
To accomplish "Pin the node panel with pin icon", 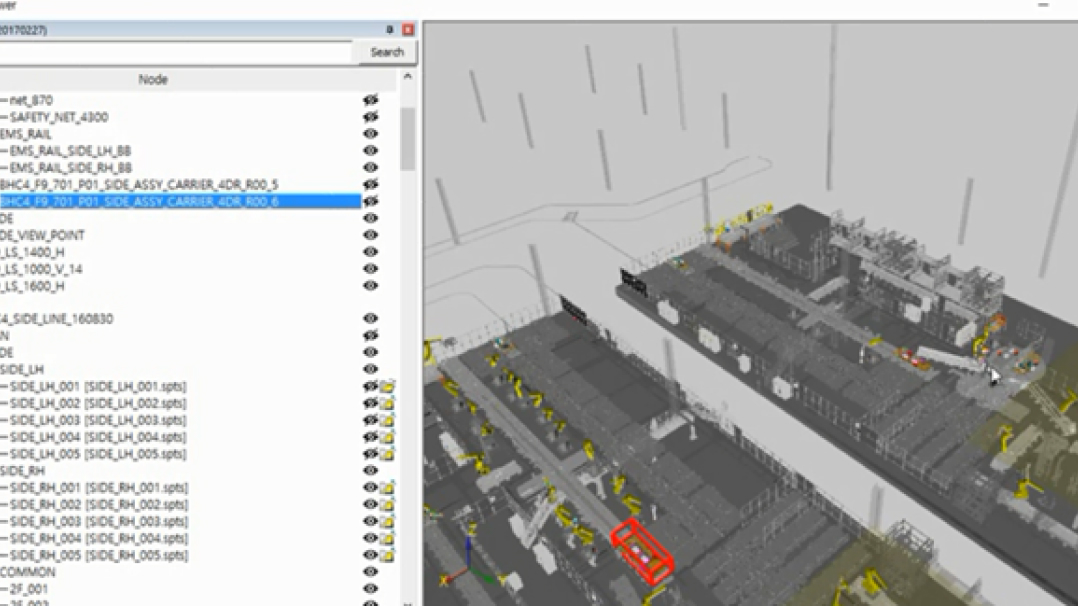I will pos(390,30).
